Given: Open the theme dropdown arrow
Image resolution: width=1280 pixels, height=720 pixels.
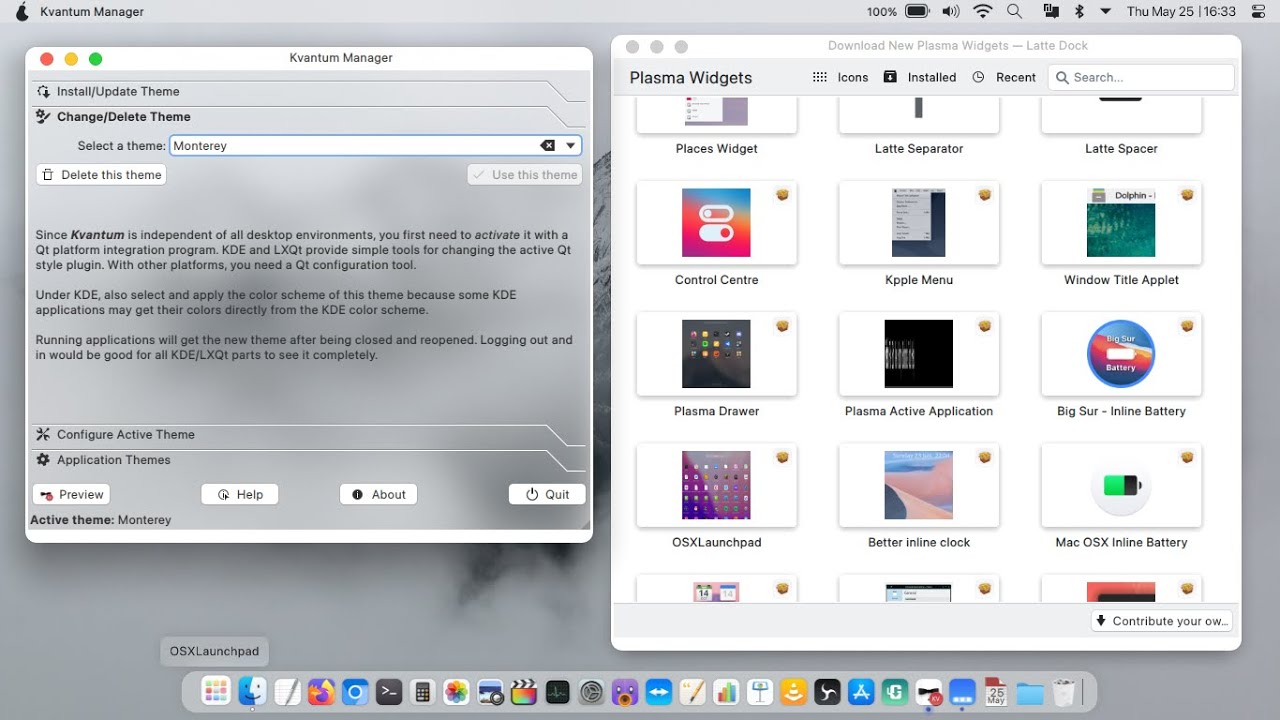Looking at the screenshot, I should [571, 146].
